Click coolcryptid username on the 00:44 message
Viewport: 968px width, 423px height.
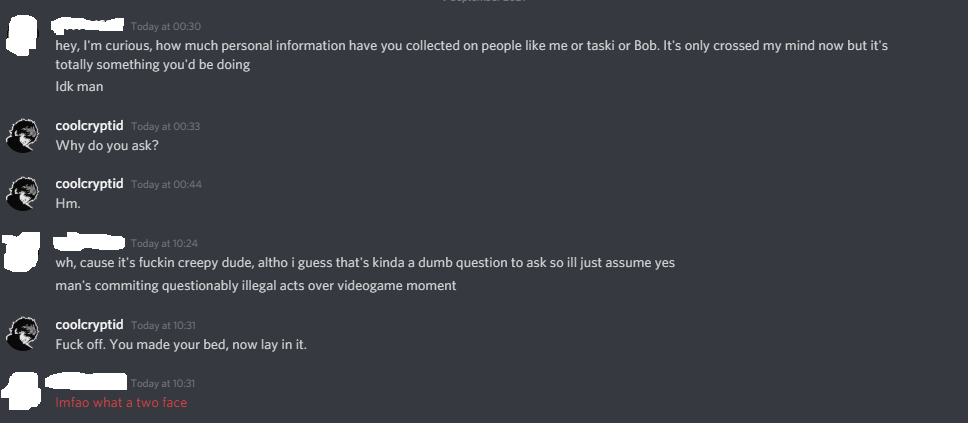(89, 184)
